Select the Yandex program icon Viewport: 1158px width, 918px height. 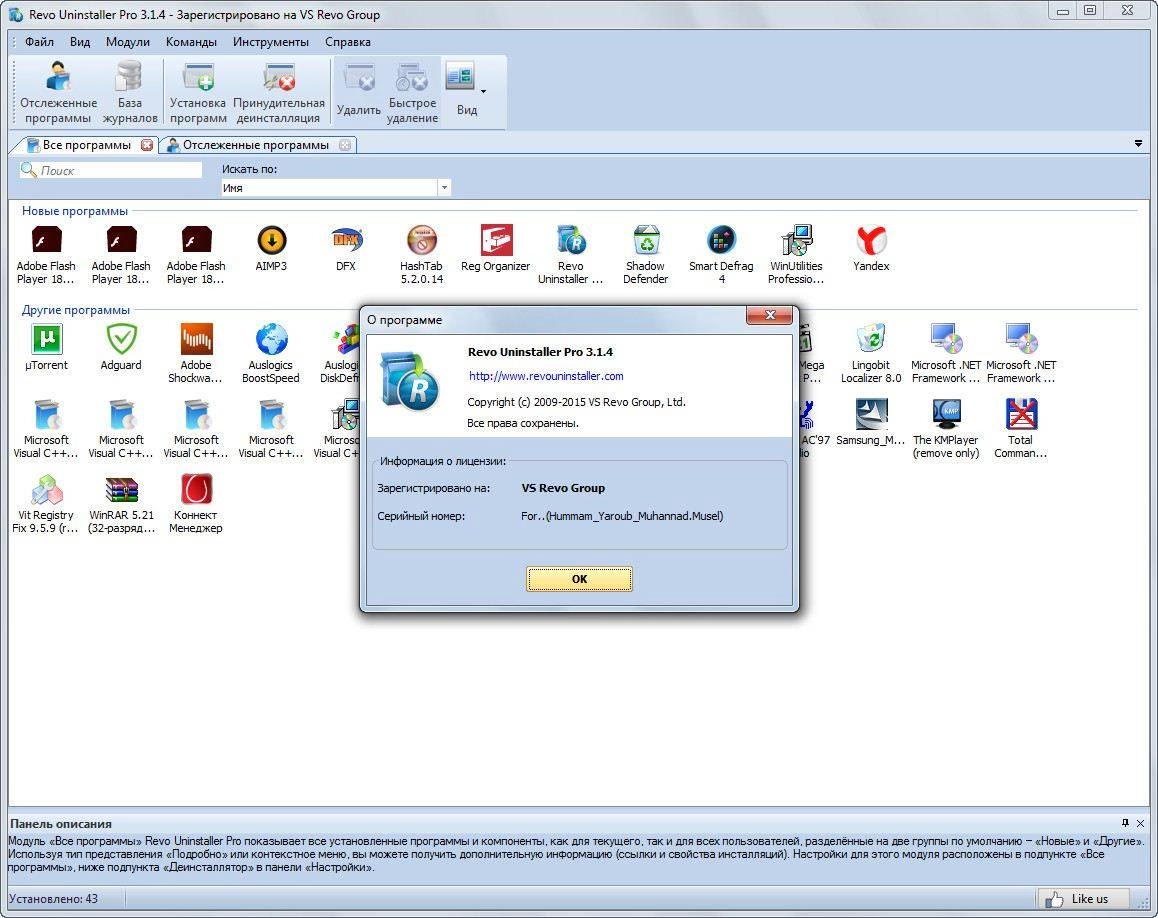click(x=871, y=250)
